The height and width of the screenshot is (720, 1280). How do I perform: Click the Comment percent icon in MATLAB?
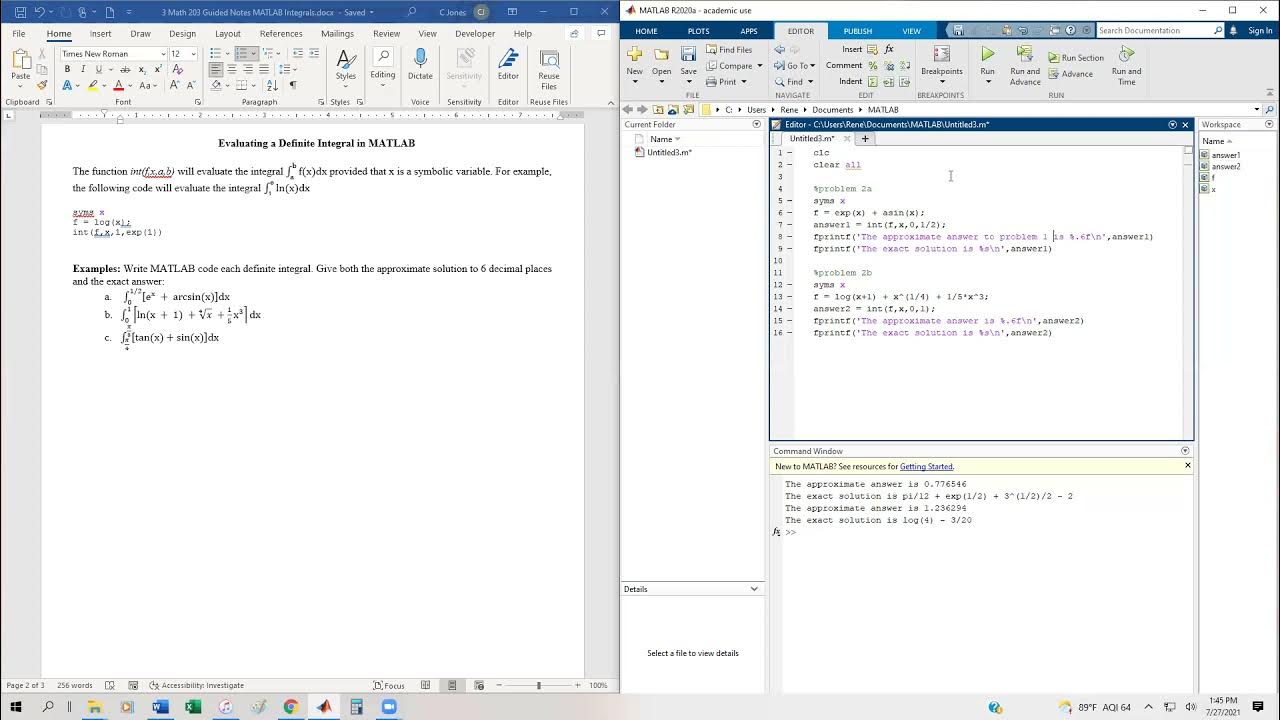tap(873, 66)
